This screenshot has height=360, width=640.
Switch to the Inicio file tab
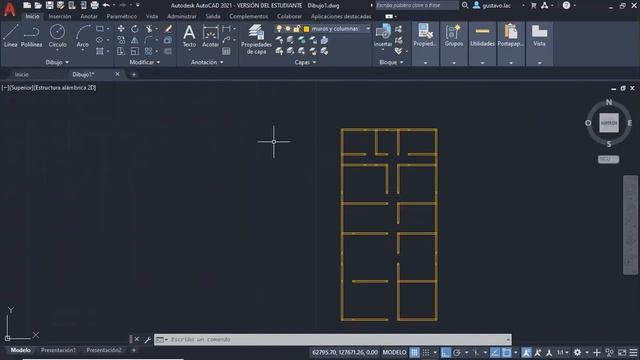click(x=22, y=75)
